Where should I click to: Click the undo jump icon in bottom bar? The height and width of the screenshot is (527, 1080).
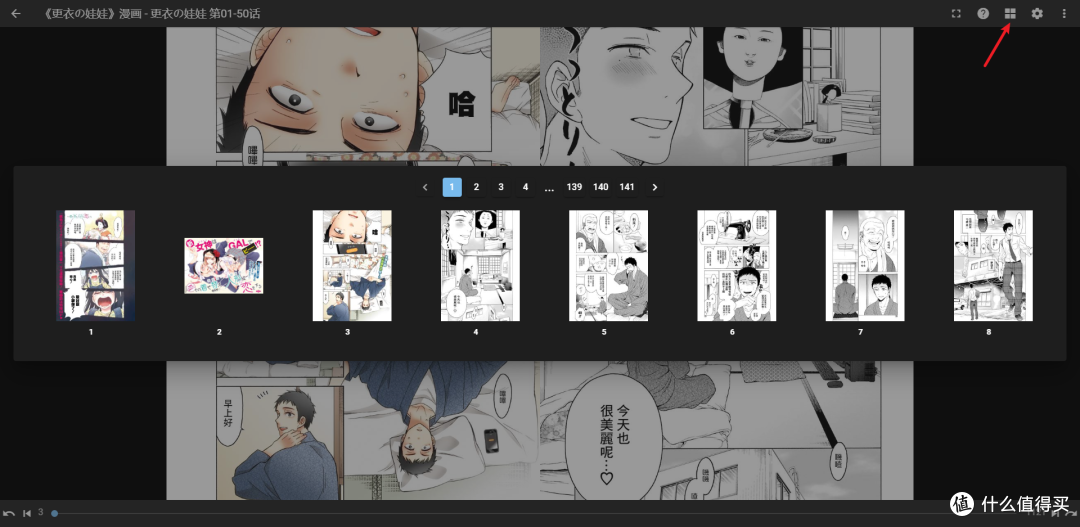point(9,513)
